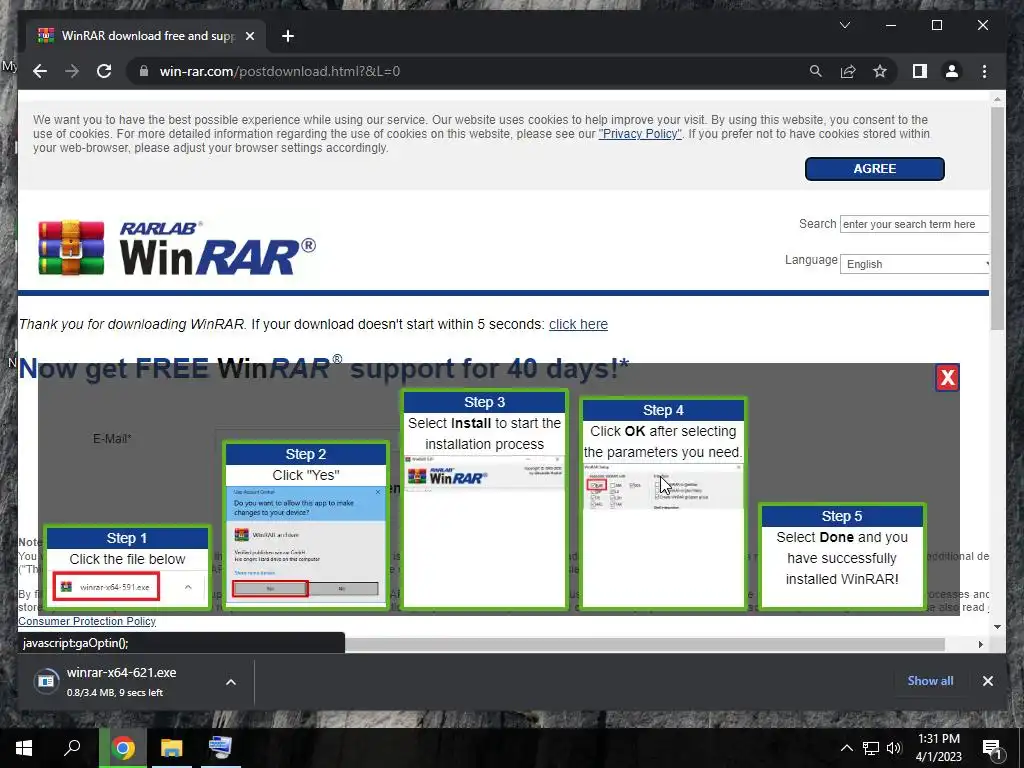
Task: Open Chrome profile menu
Action: pos(952,71)
